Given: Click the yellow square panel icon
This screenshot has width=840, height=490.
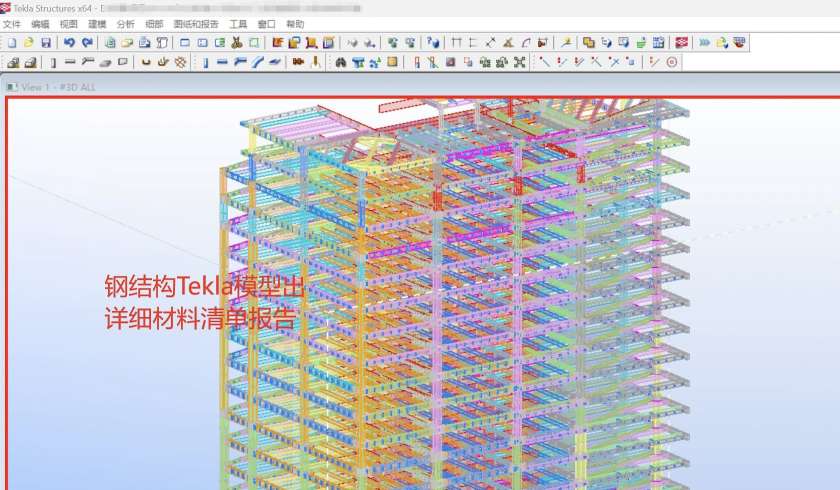Looking at the screenshot, I should pyautogui.click(x=392, y=63).
